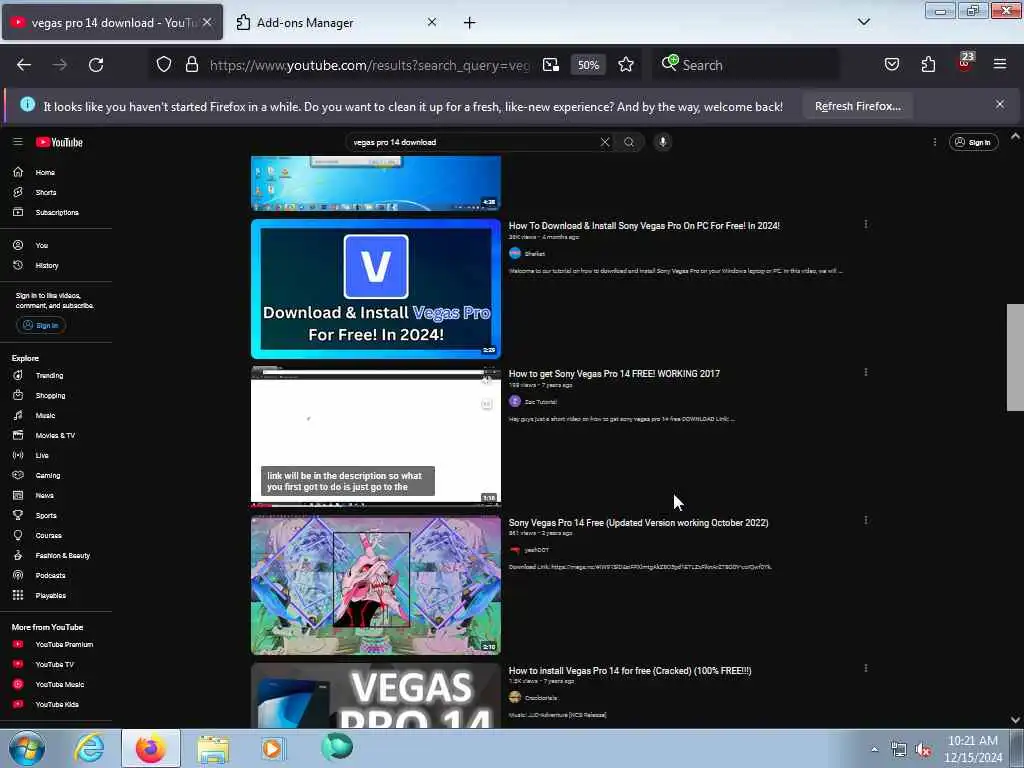
Task: Open options menu for 'How to get Sony Vegas Pro 14 FREE' video
Action: 866,372
